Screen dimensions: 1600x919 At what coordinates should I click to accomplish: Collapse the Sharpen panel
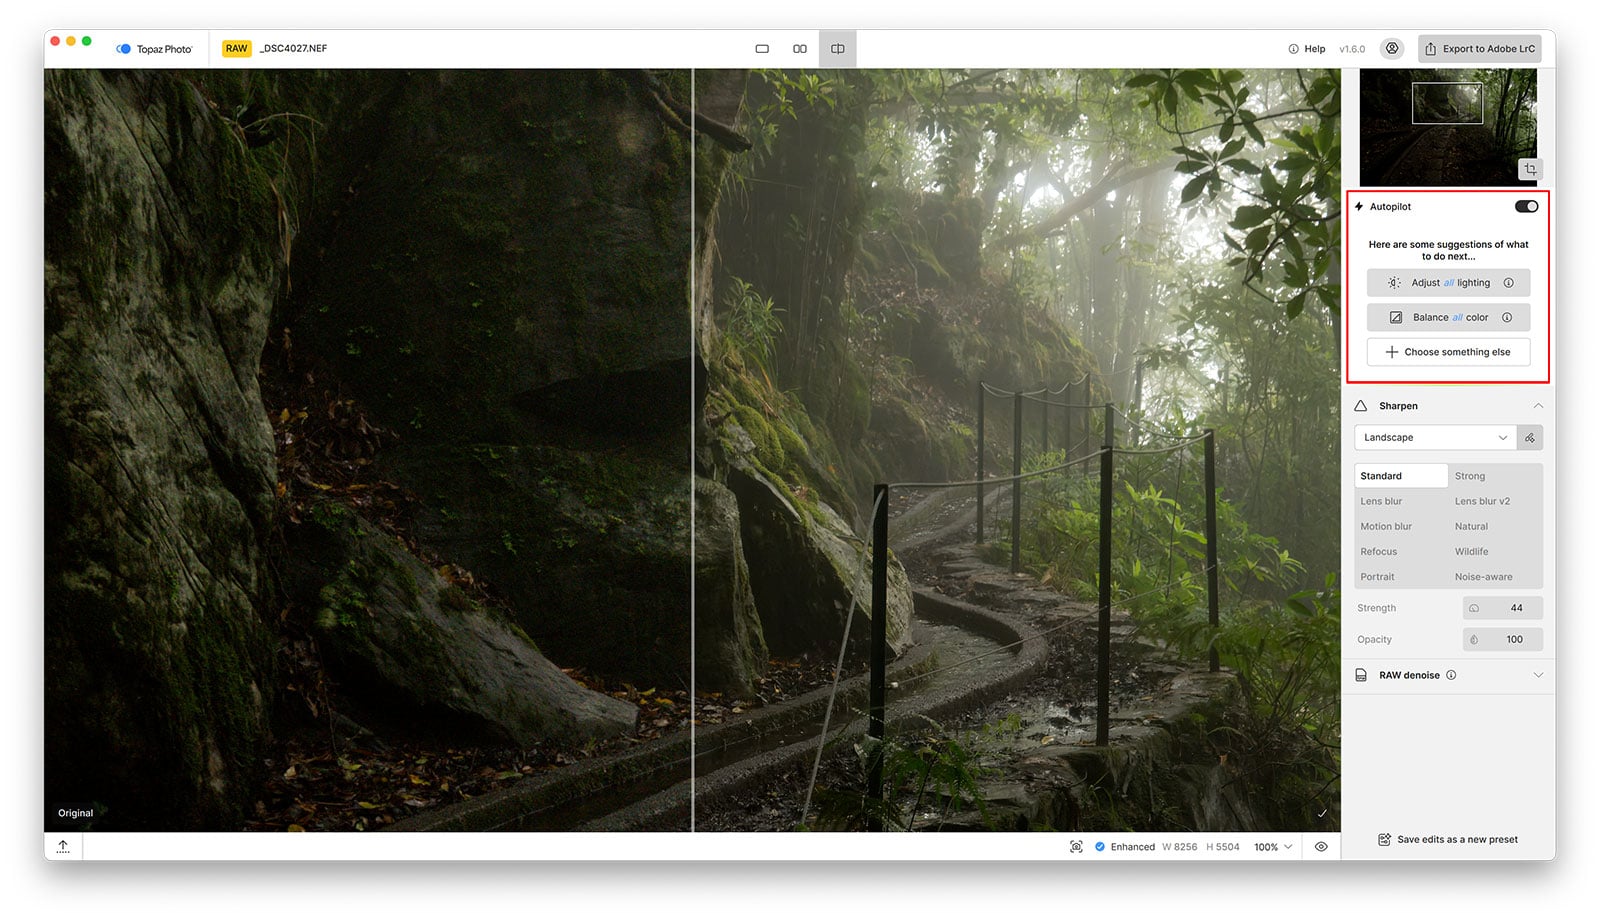pos(1538,406)
